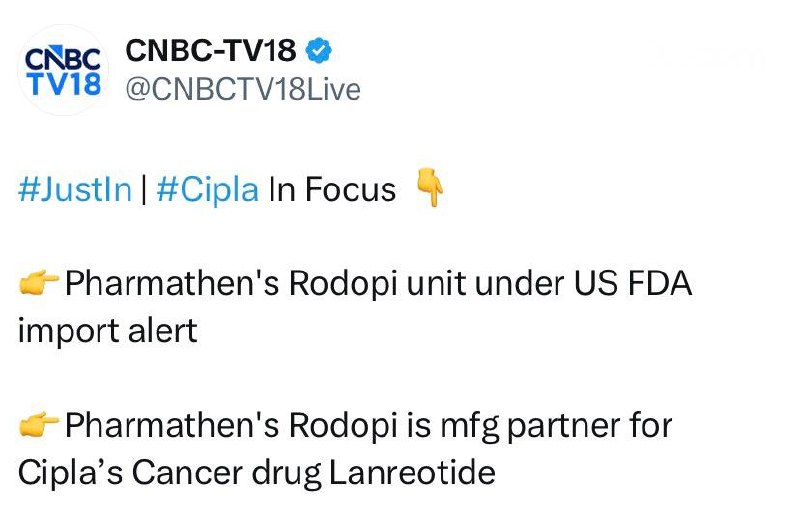Open the @CNBCTV18Live handle
This screenshot has width=800, height=516.
(241, 89)
